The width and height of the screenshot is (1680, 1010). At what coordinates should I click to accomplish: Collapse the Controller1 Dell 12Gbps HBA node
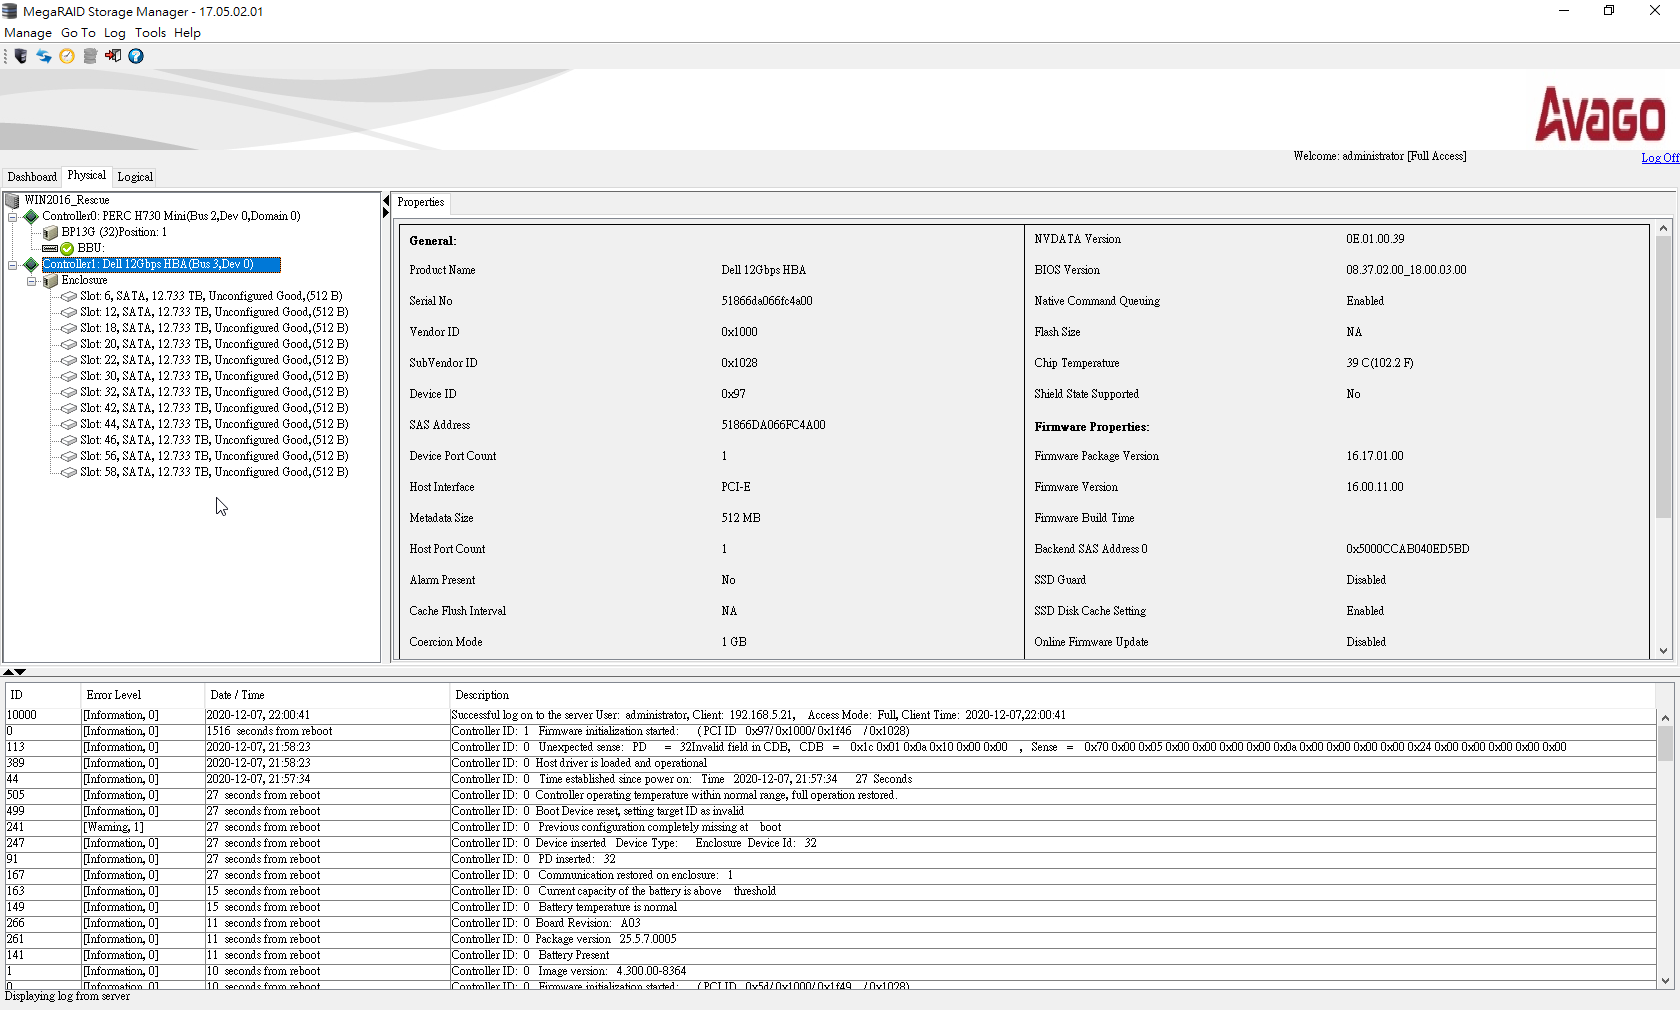(13, 265)
